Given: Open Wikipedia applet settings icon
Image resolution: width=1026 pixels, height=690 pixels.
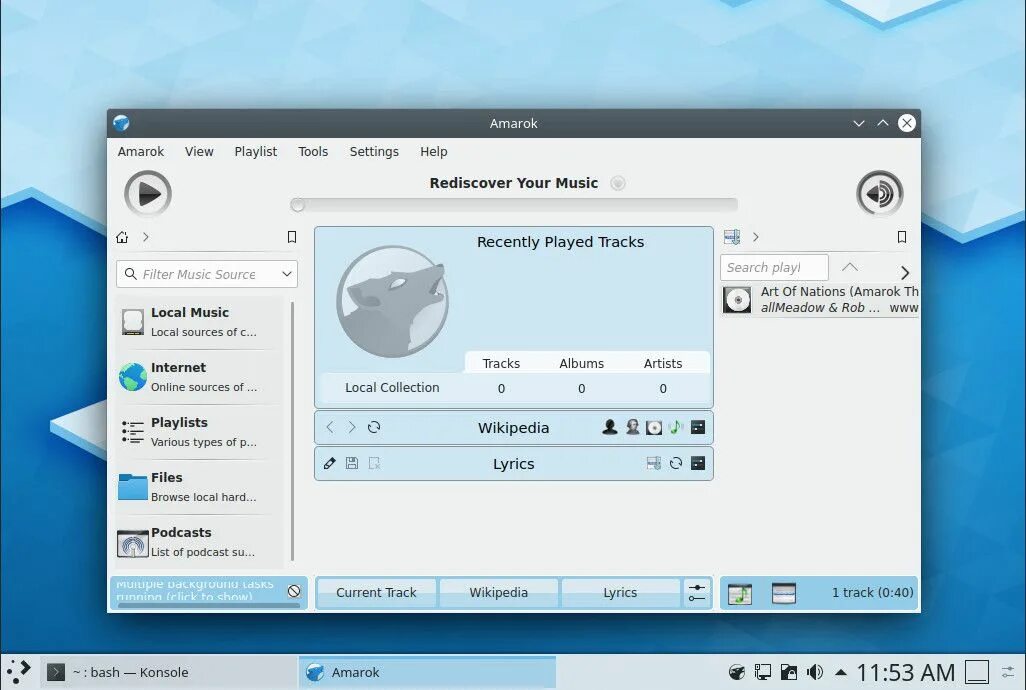Looking at the screenshot, I should click(698, 427).
